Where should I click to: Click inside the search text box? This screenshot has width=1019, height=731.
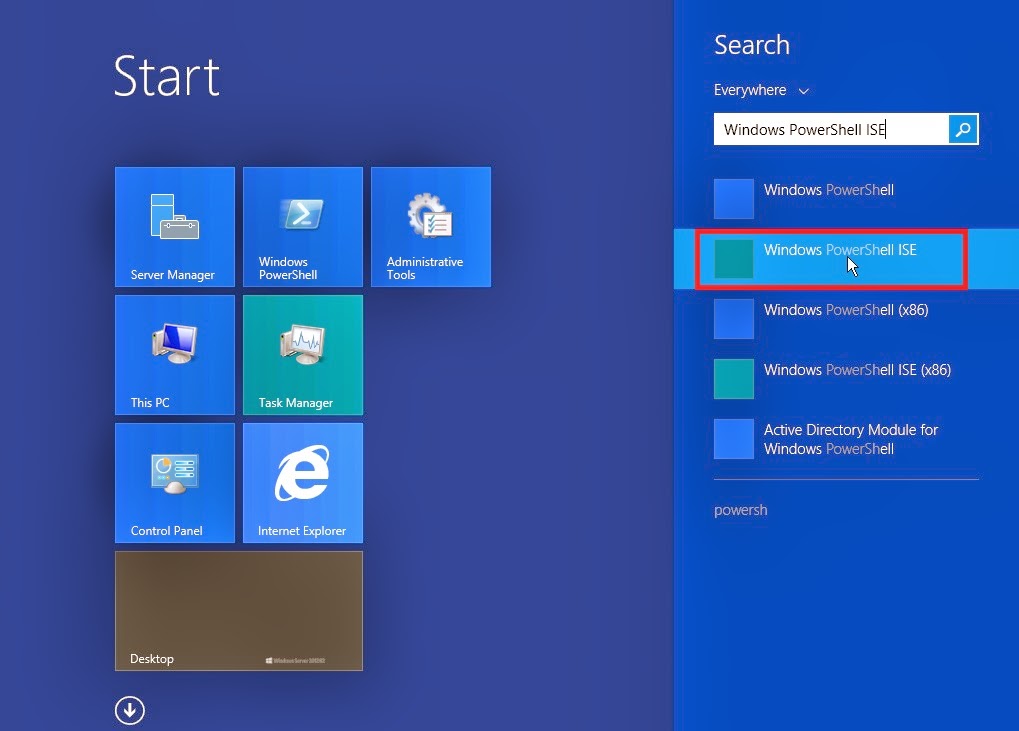coord(831,129)
